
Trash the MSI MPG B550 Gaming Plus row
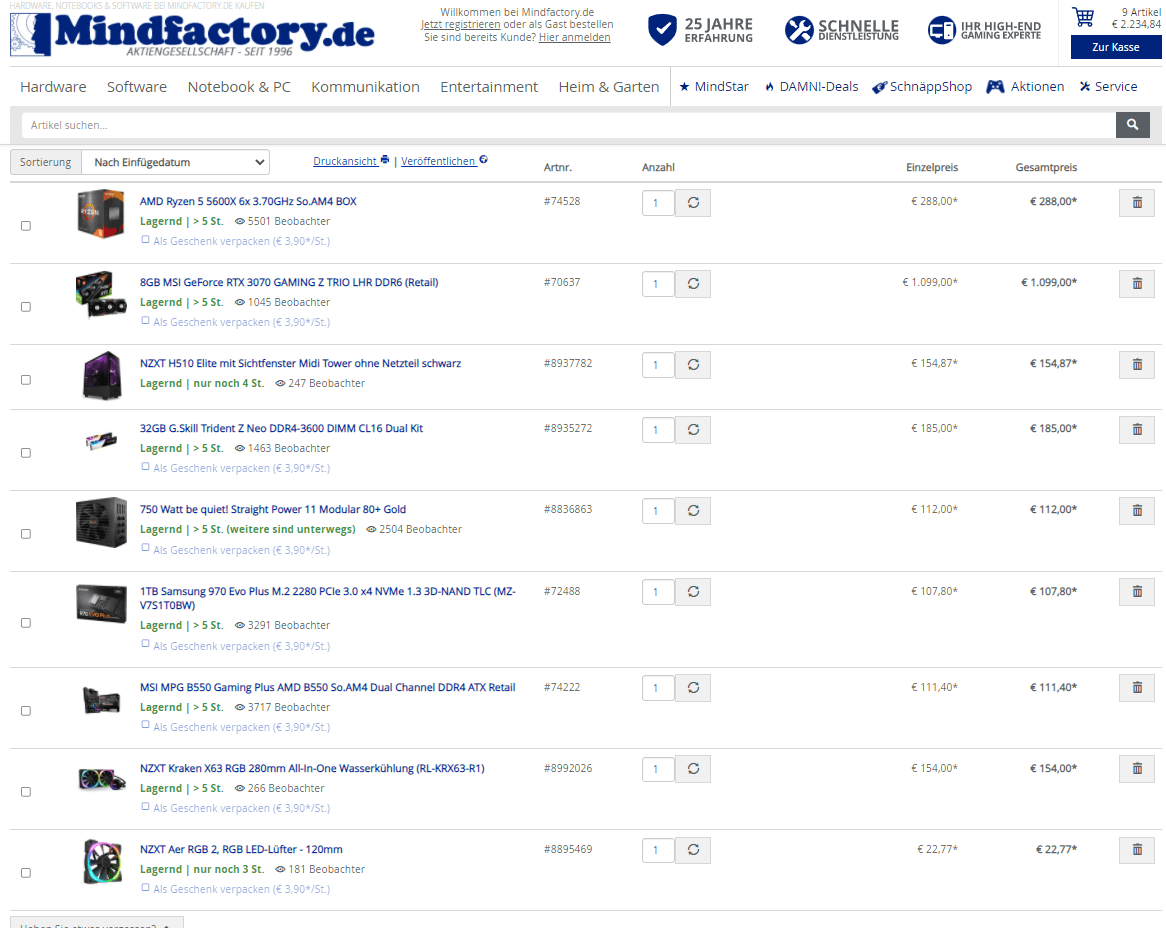pyautogui.click(x=1137, y=688)
